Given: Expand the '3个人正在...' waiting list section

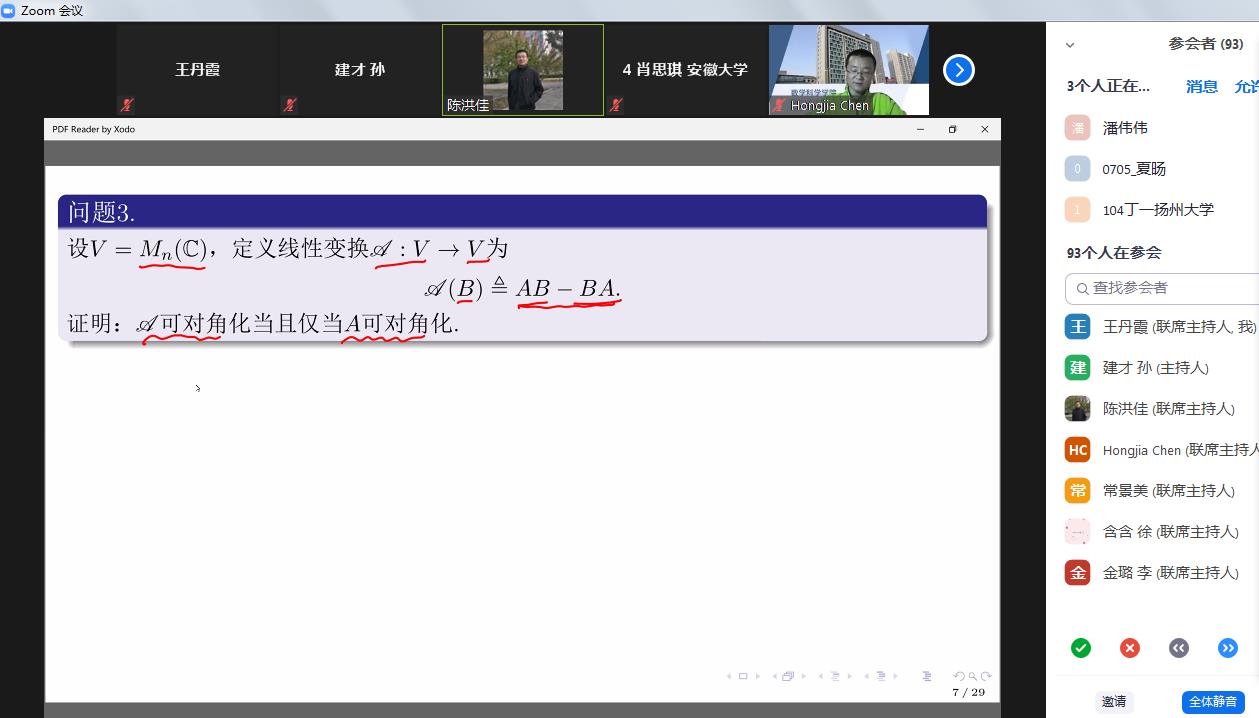Looking at the screenshot, I should pos(1108,86).
